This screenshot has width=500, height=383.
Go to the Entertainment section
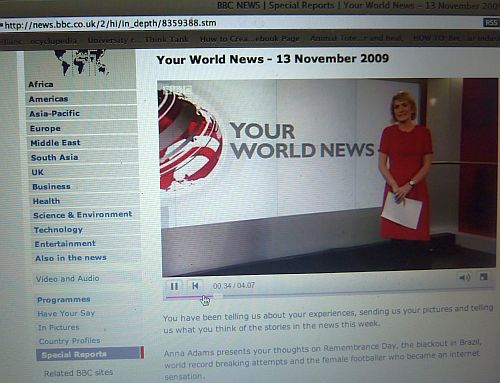(x=65, y=244)
